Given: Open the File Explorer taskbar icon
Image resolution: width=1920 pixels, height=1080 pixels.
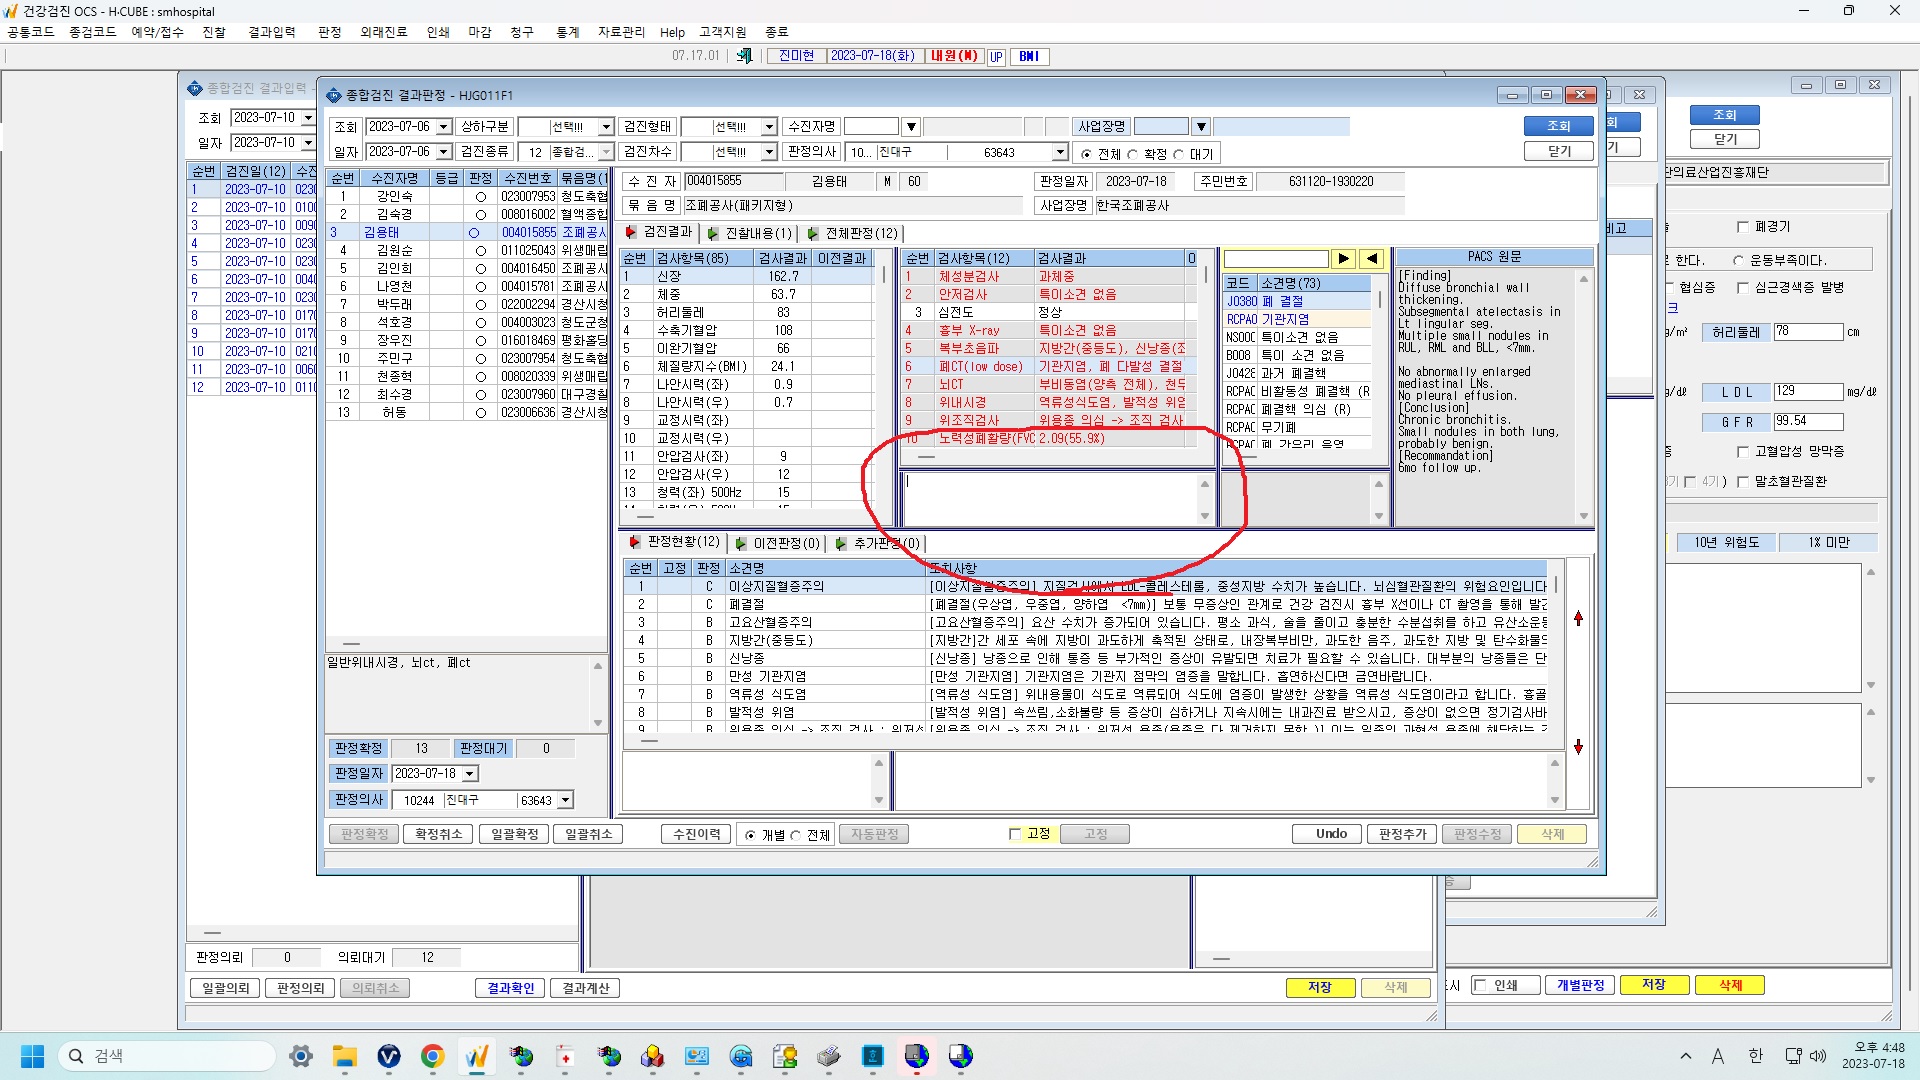Looking at the screenshot, I should pos(345,1056).
